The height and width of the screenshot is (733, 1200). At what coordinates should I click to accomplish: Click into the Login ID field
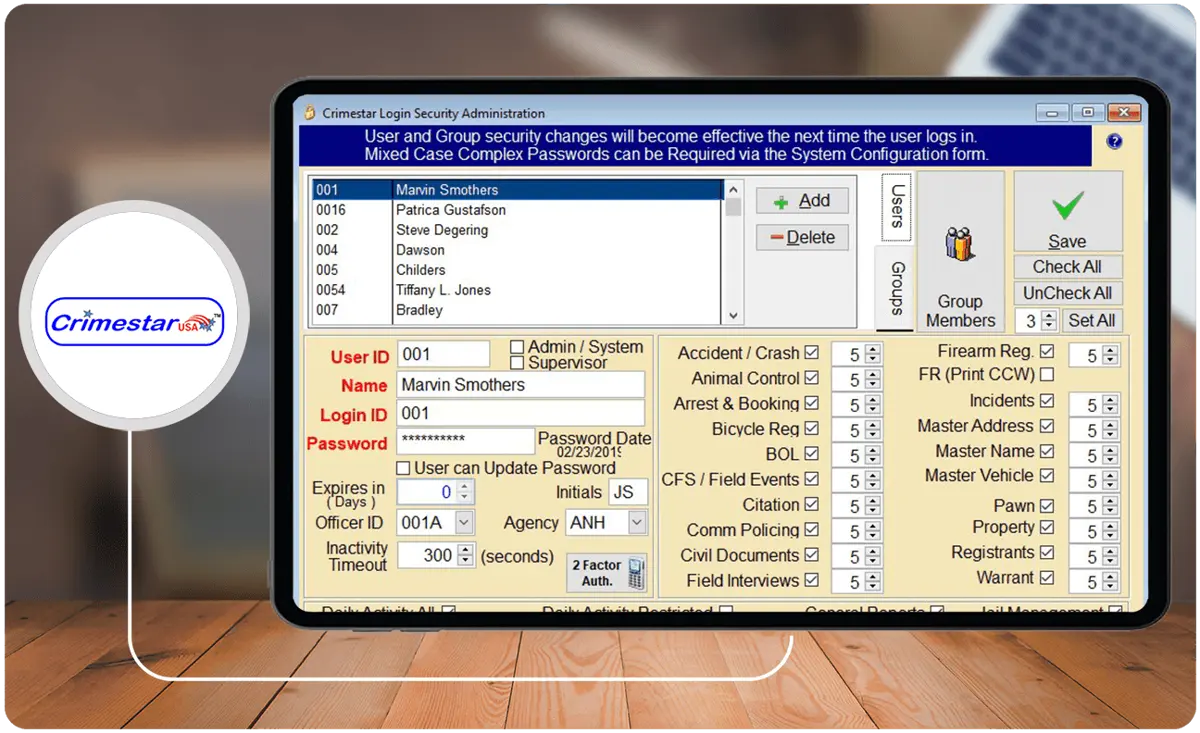[x=521, y=413]
